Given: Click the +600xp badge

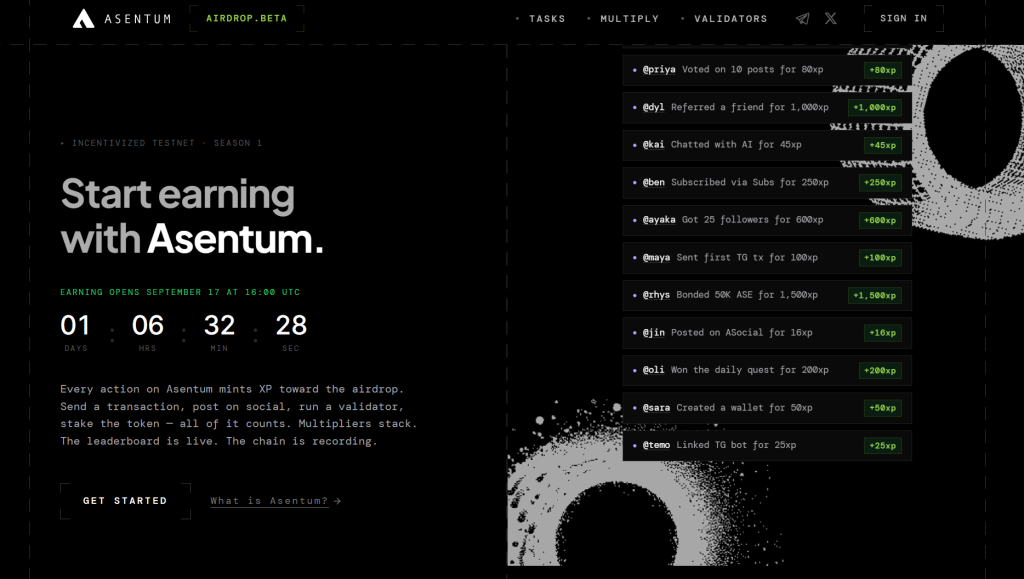Looking at the screenshot, I should (880, 220).
